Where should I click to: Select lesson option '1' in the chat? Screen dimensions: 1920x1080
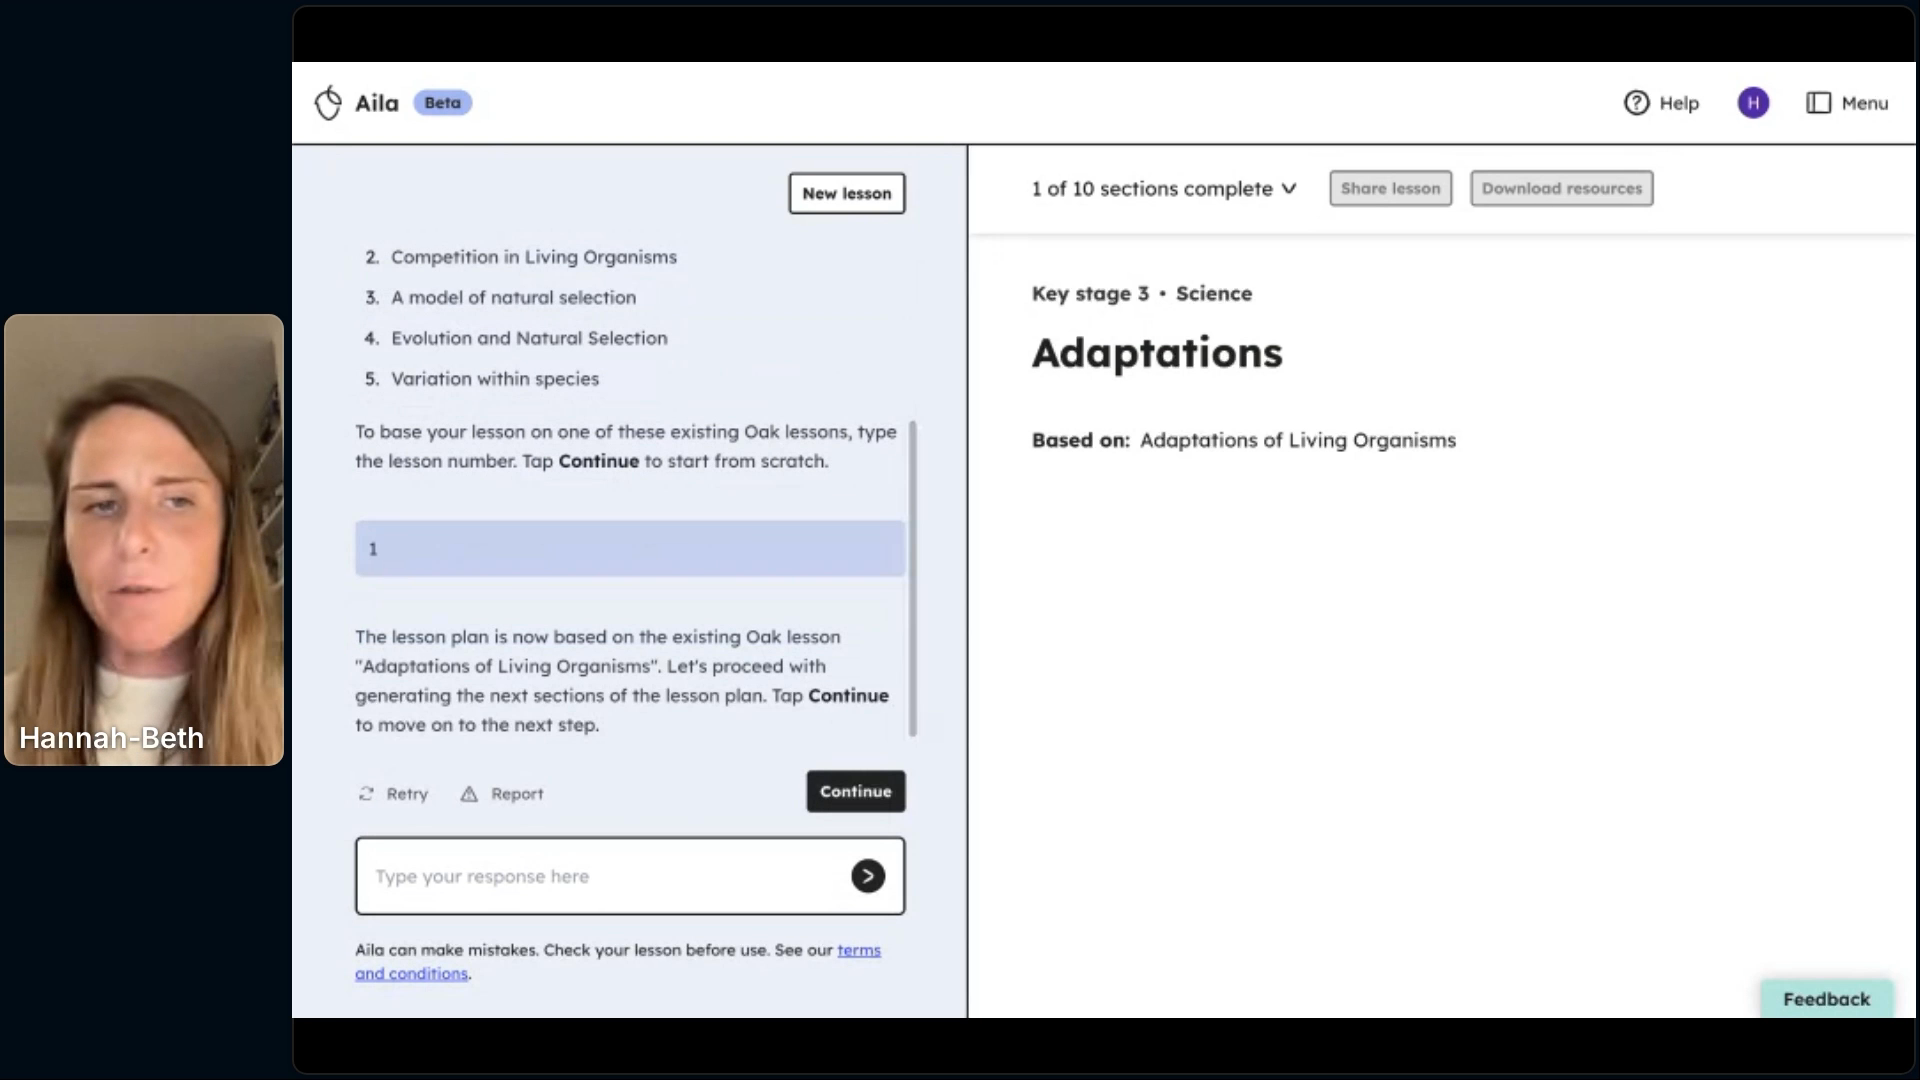point(629,548)
